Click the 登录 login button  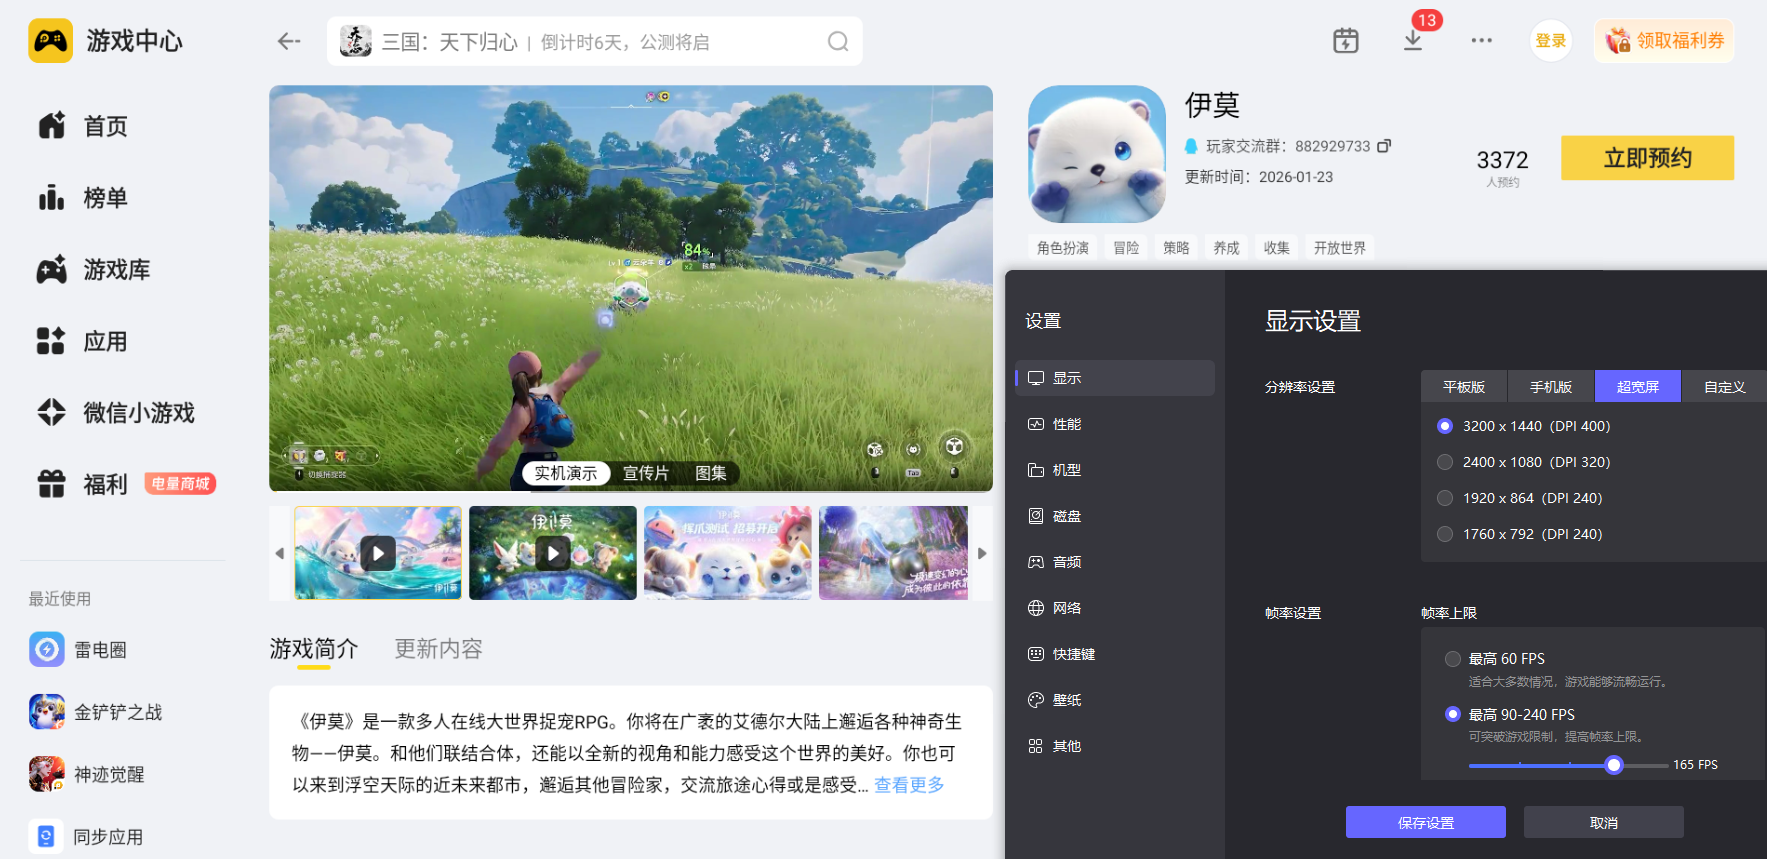[x=1551, y=41]
